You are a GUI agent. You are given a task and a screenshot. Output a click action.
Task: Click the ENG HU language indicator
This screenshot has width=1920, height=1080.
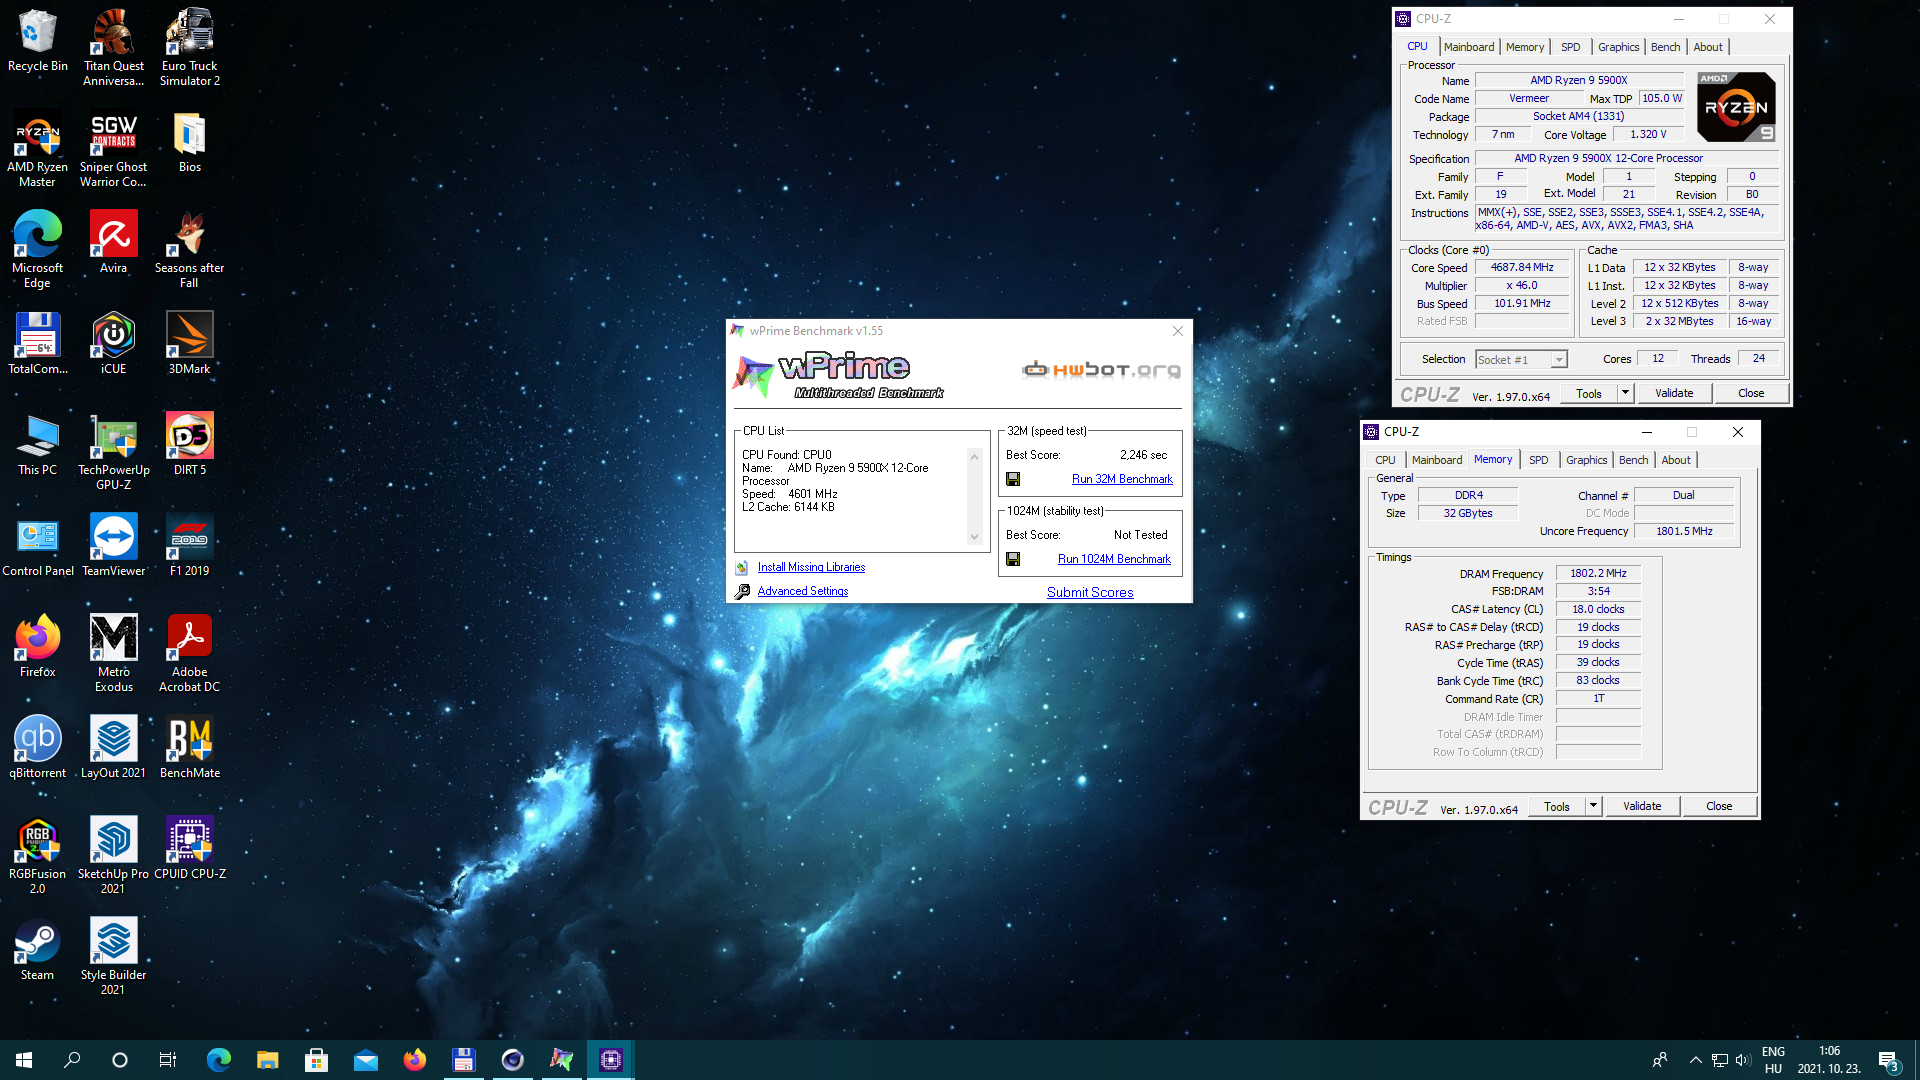[x=1773, y=1060]
